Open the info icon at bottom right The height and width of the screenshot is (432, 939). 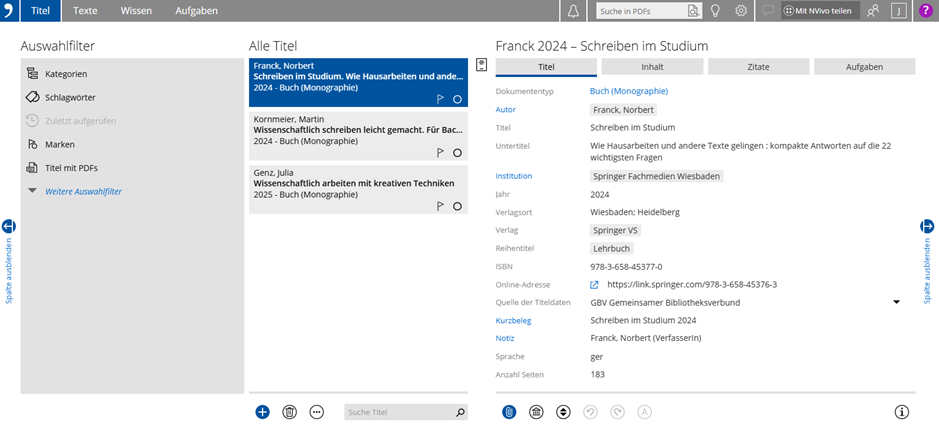pos(901,411)
